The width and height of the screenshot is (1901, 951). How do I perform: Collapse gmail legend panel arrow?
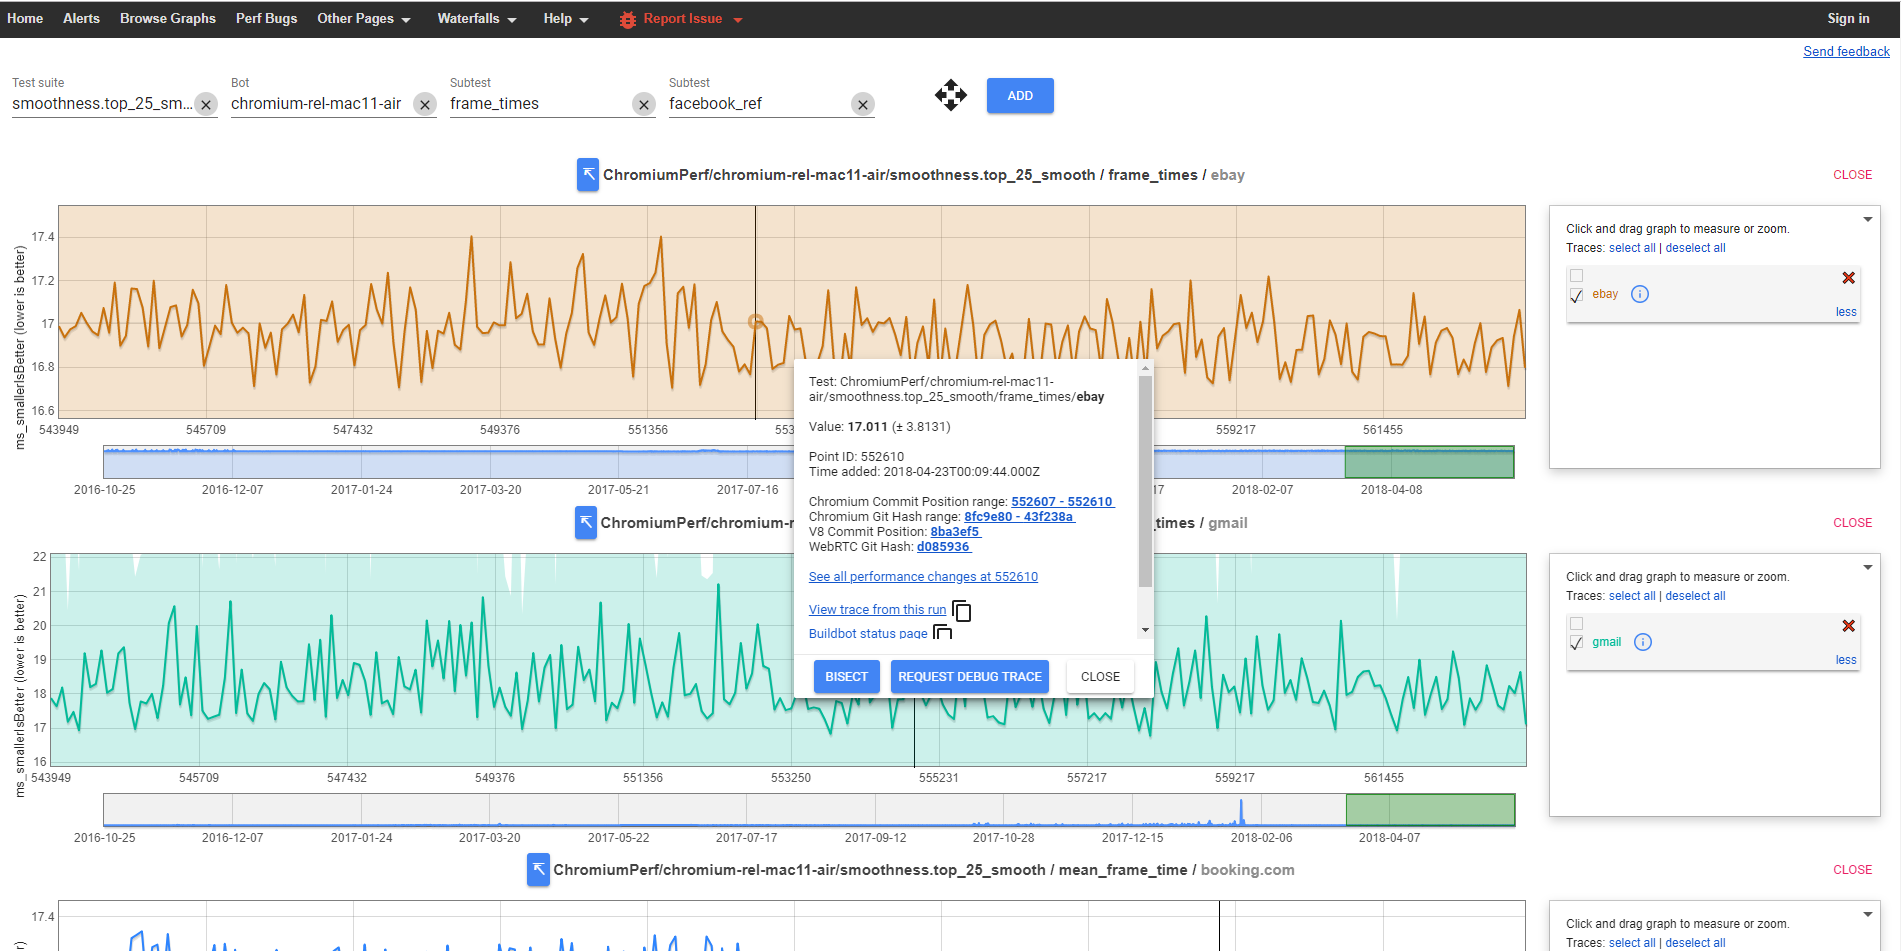[1868, 567]
